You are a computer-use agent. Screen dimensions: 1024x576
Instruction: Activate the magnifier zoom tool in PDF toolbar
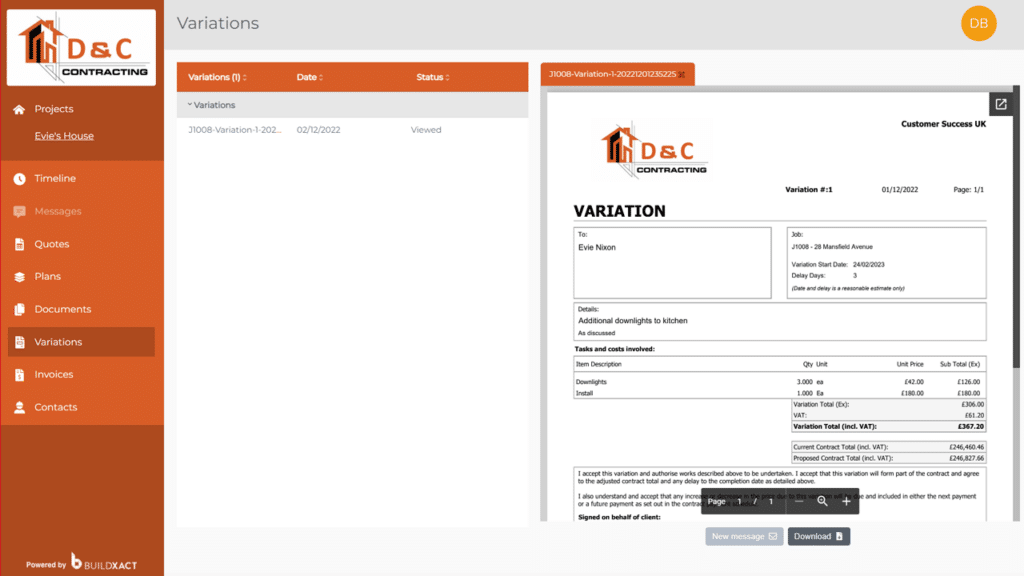823,501
